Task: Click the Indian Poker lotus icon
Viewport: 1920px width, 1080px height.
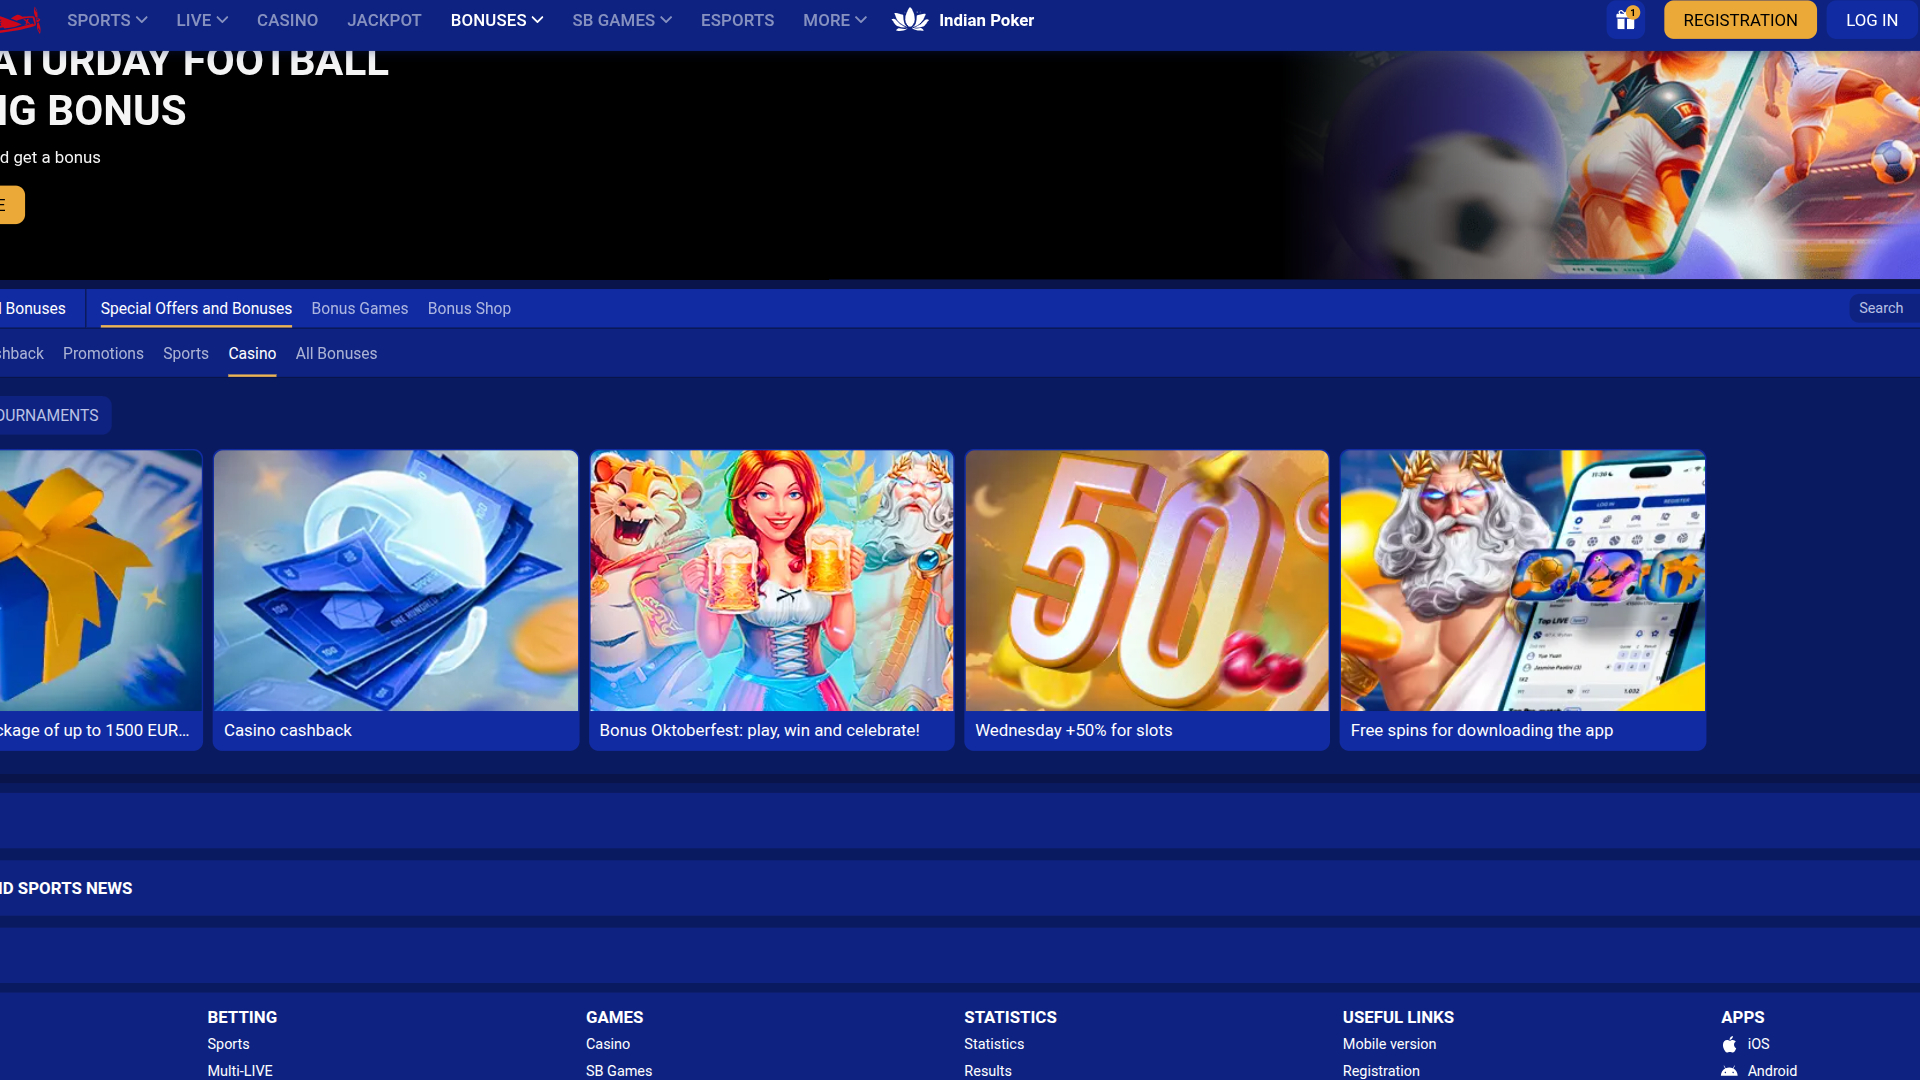Action: point(911,20)
